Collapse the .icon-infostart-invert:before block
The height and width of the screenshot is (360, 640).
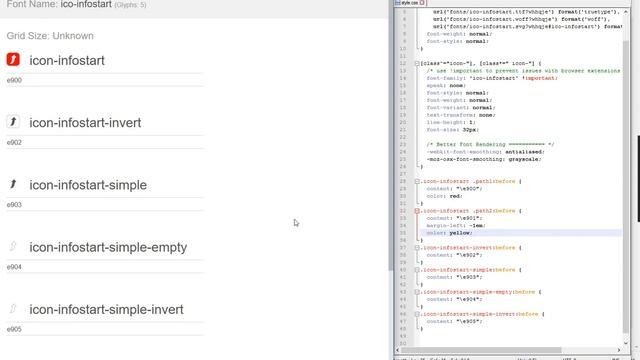(417, 248)
